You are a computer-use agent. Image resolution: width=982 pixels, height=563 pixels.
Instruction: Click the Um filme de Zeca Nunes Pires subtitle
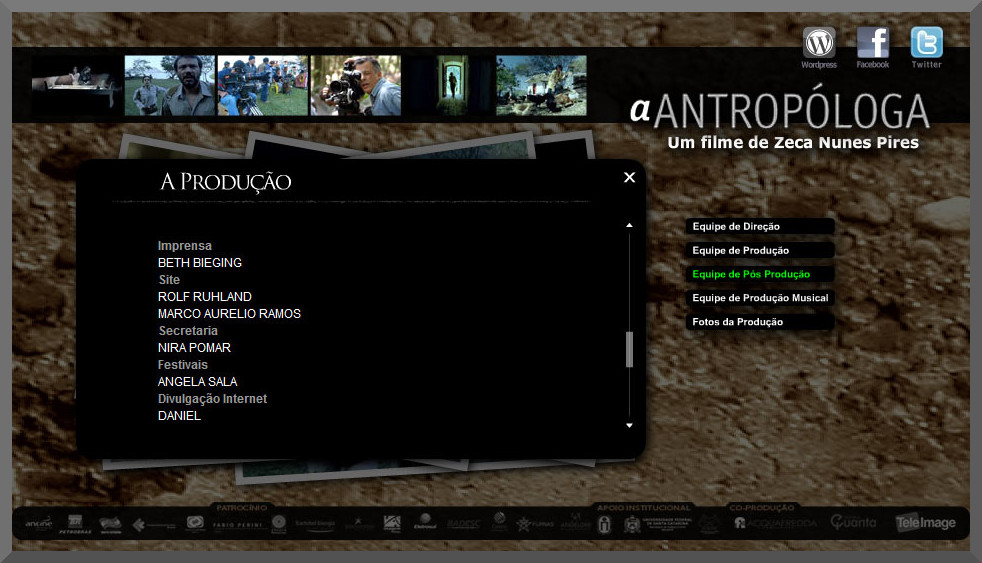click(793, 143)
